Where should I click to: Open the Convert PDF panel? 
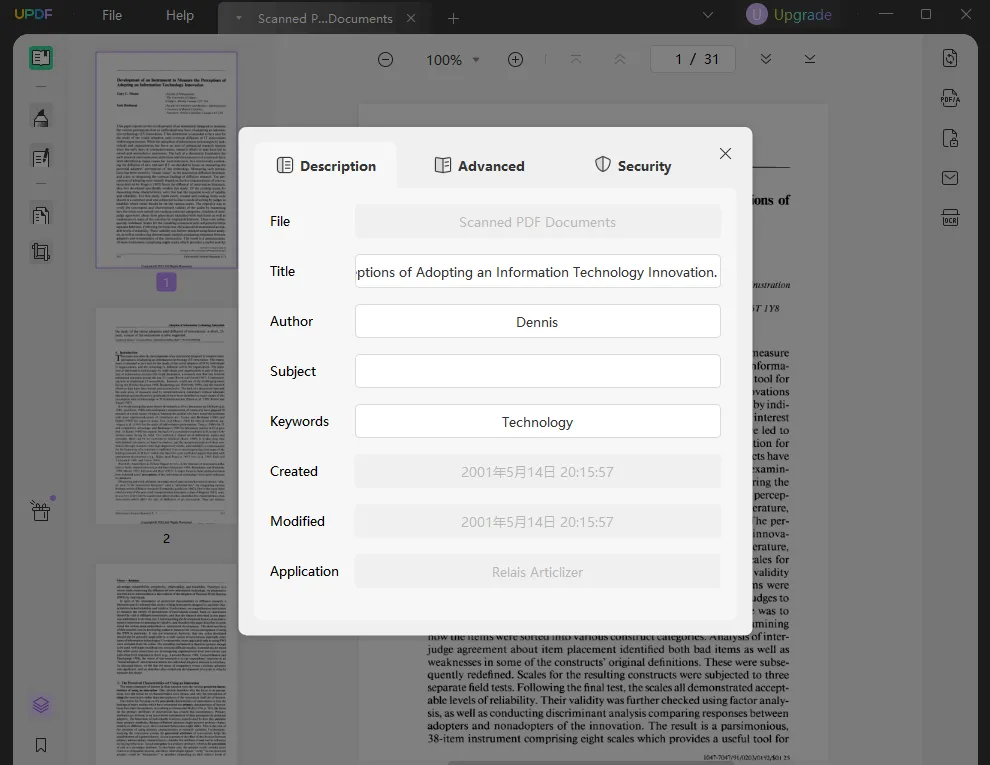[x=949, y=58]
